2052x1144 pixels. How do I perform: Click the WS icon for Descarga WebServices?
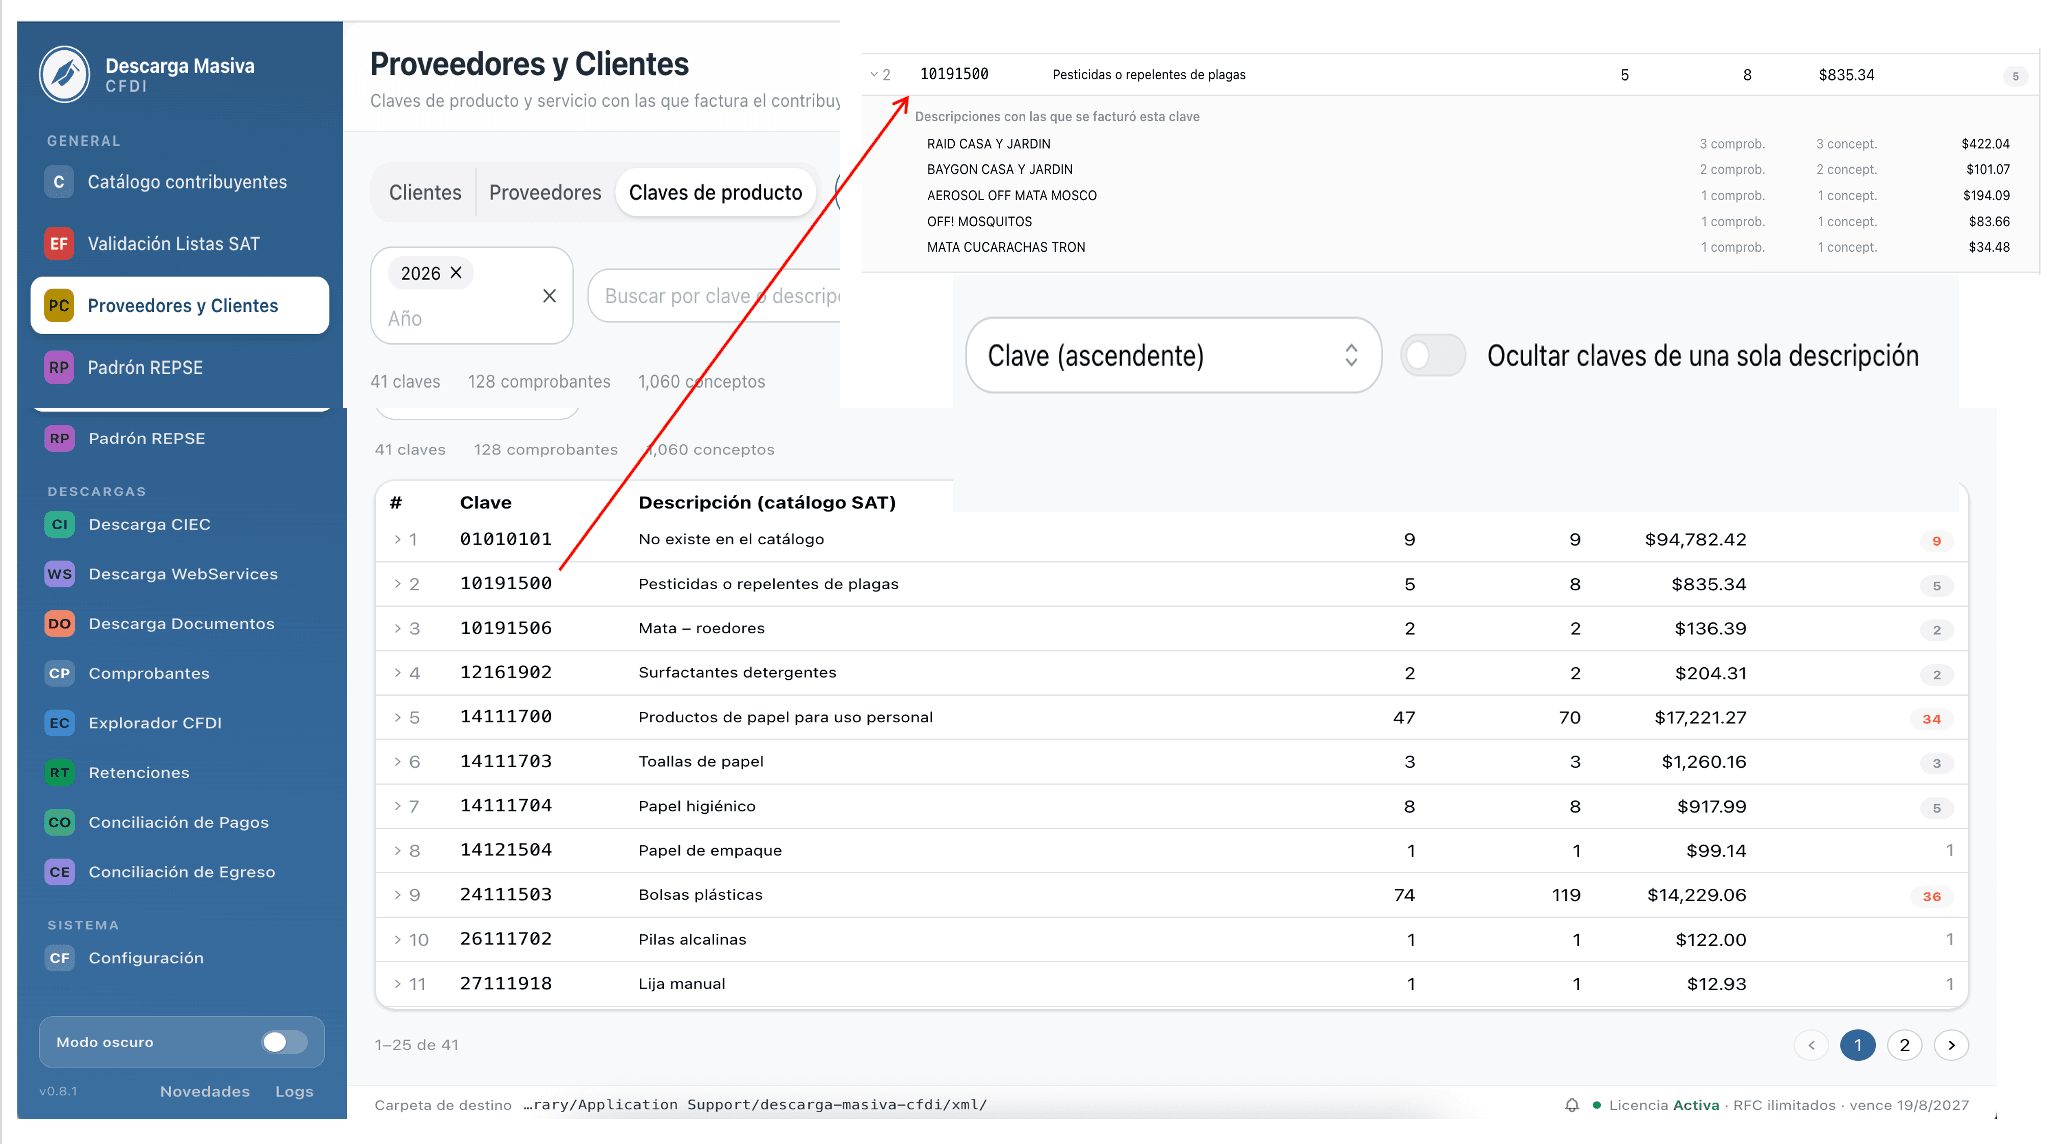coord(60,574)
